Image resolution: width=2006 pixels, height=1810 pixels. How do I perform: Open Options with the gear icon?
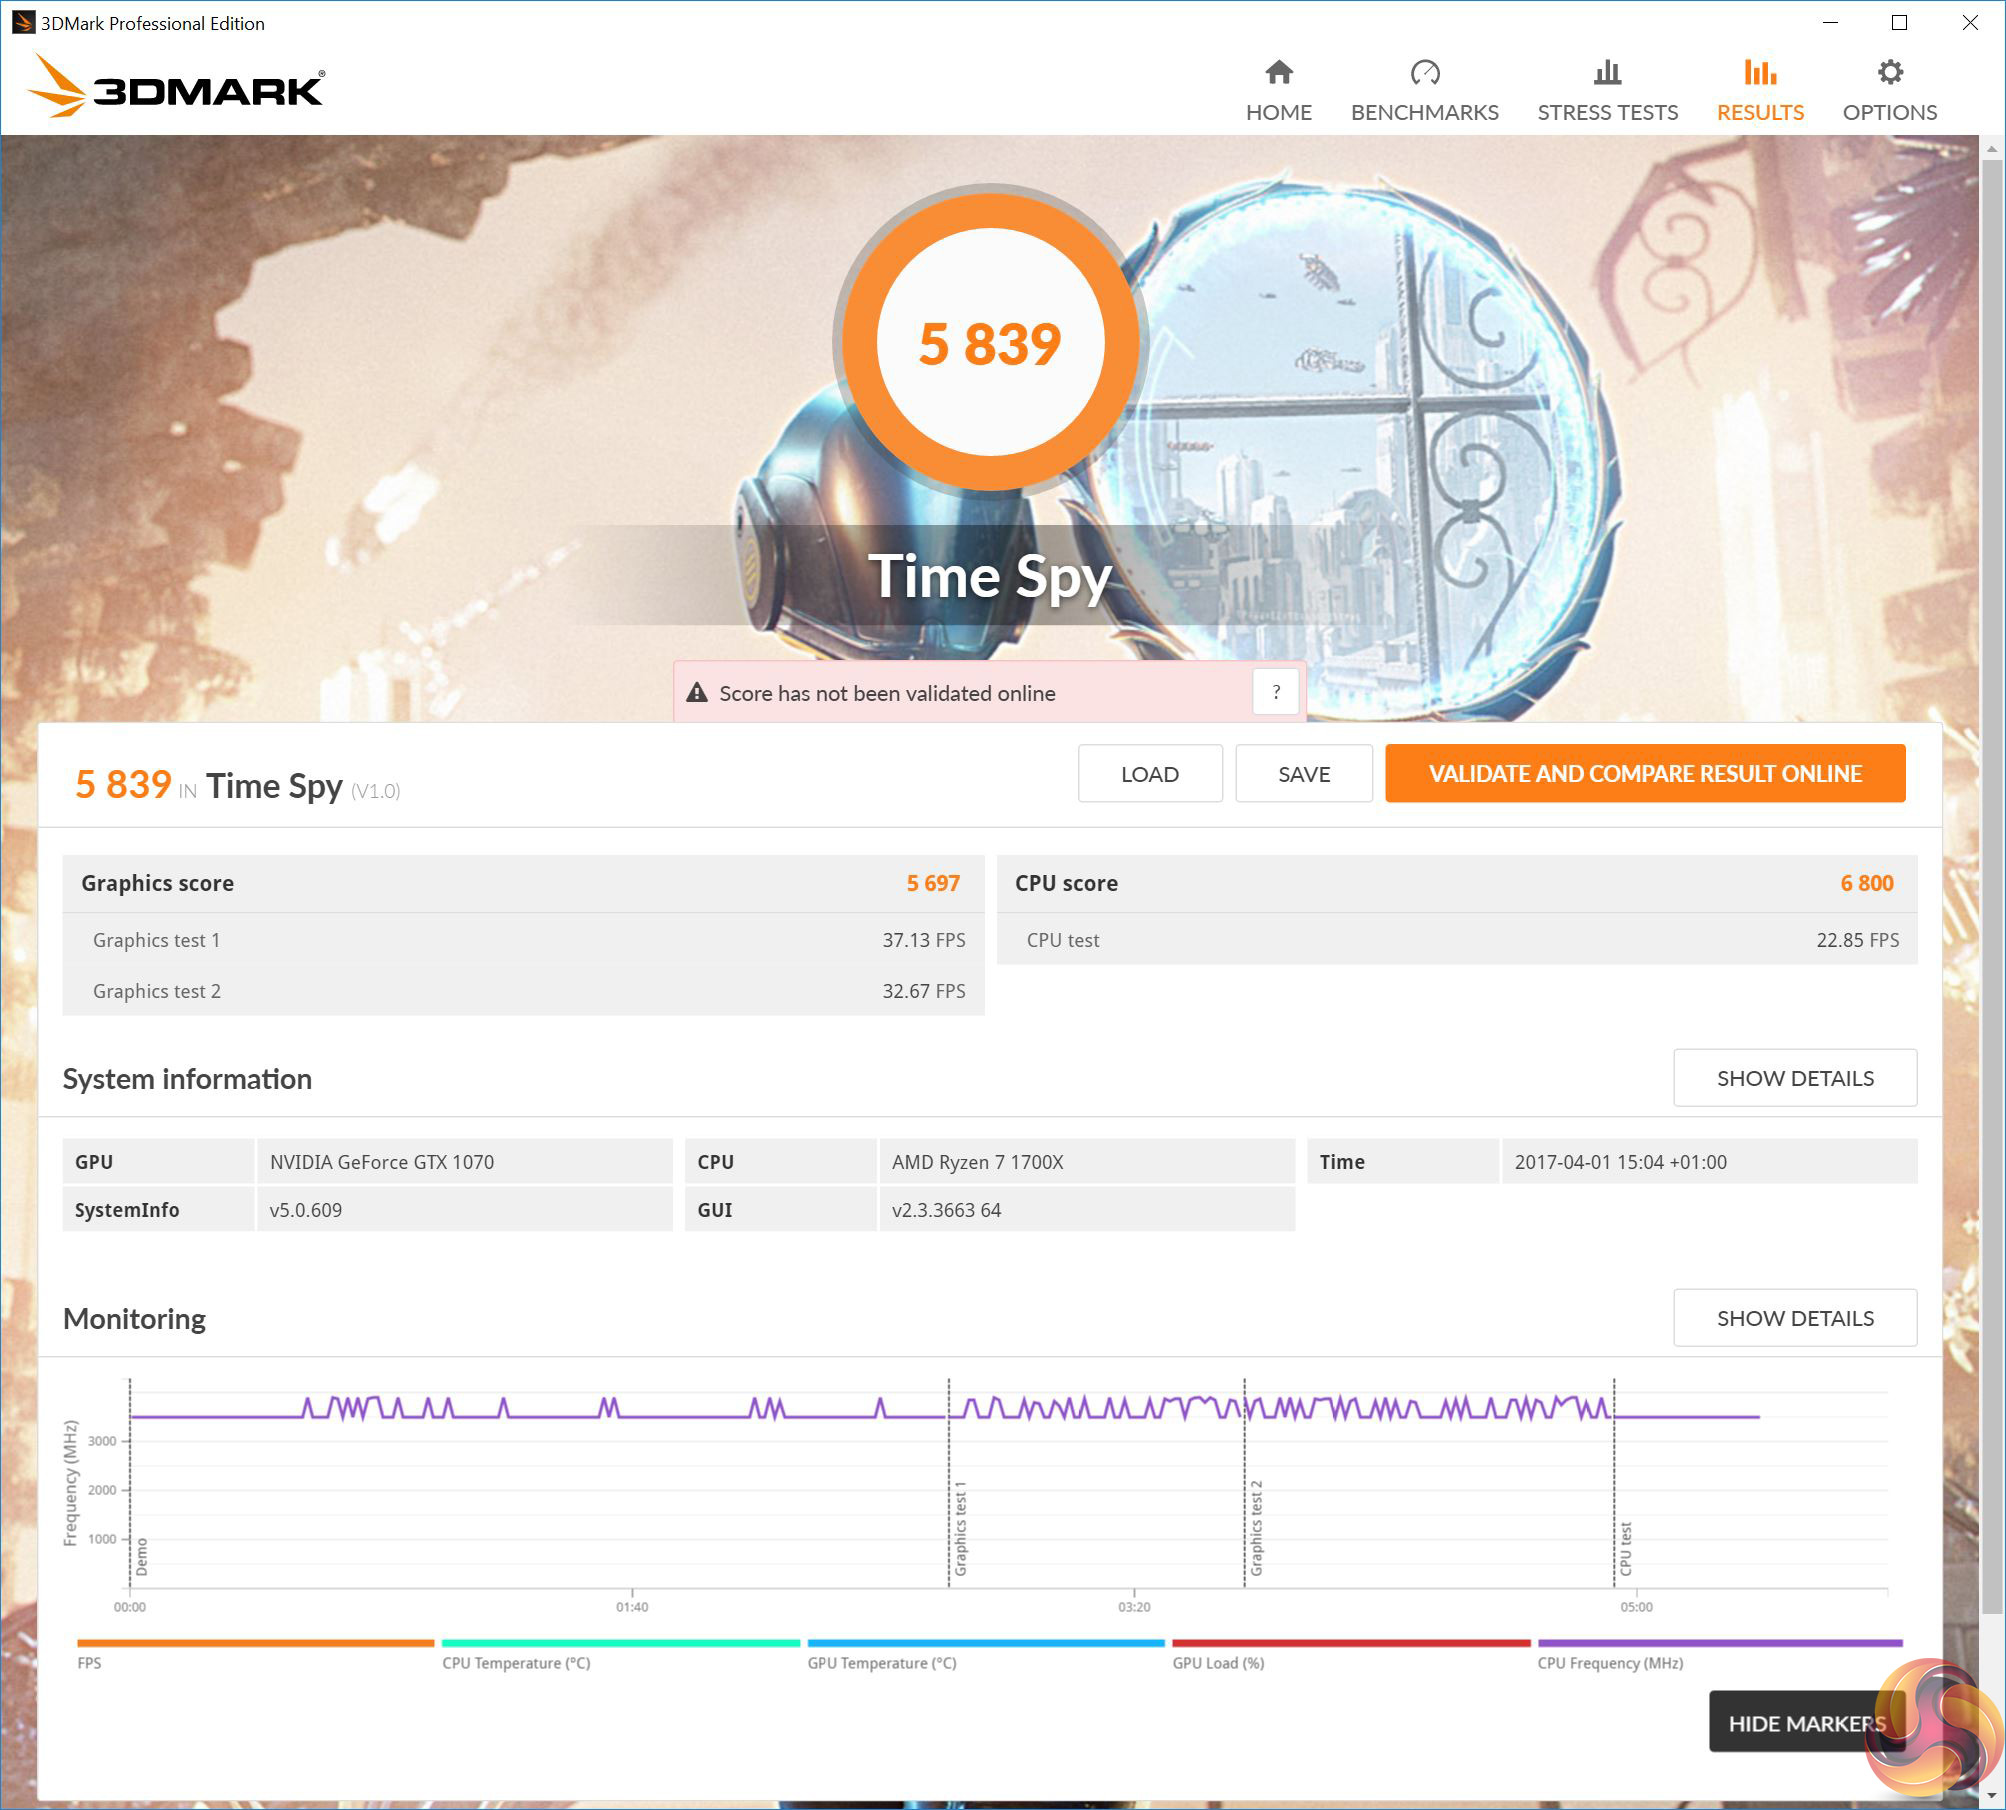(x=1889, y=72)
